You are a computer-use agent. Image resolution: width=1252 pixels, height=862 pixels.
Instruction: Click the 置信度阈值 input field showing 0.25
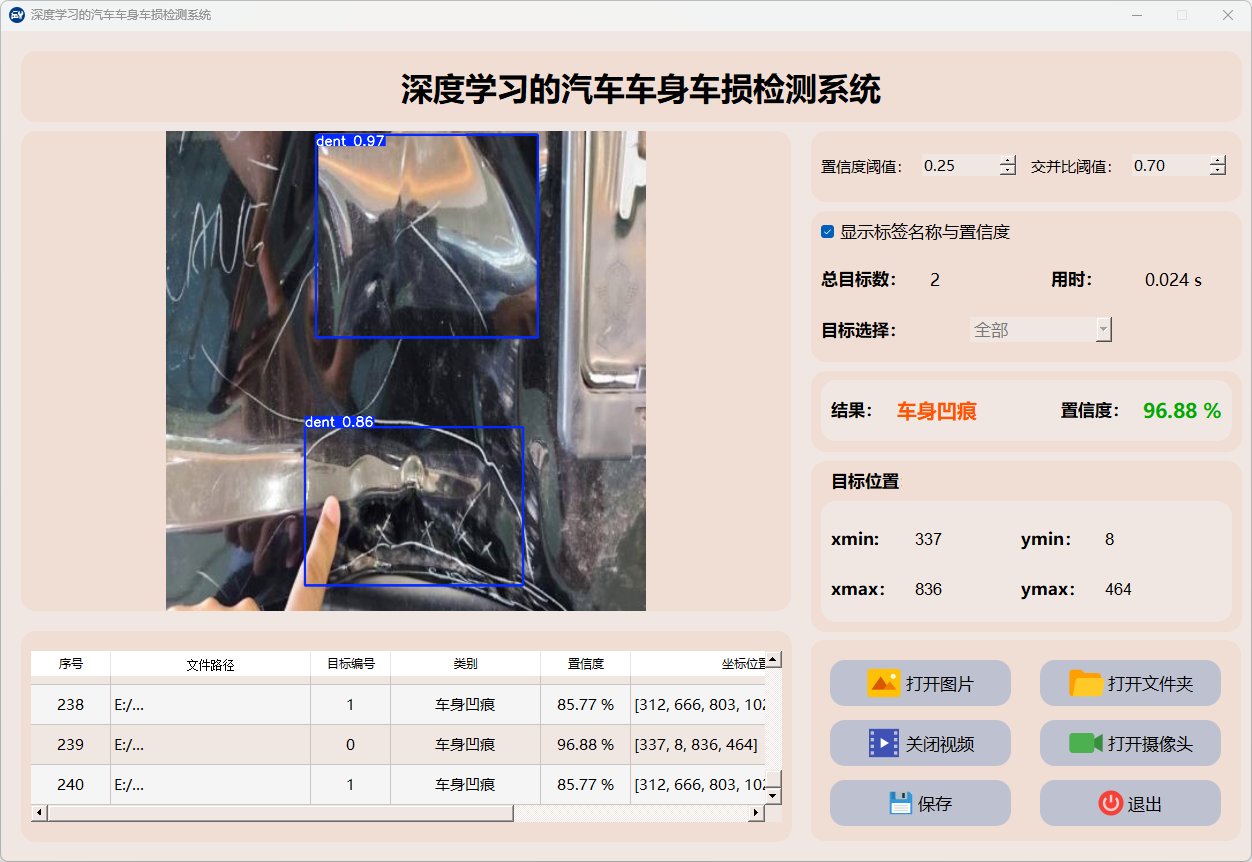pos(958,166)
